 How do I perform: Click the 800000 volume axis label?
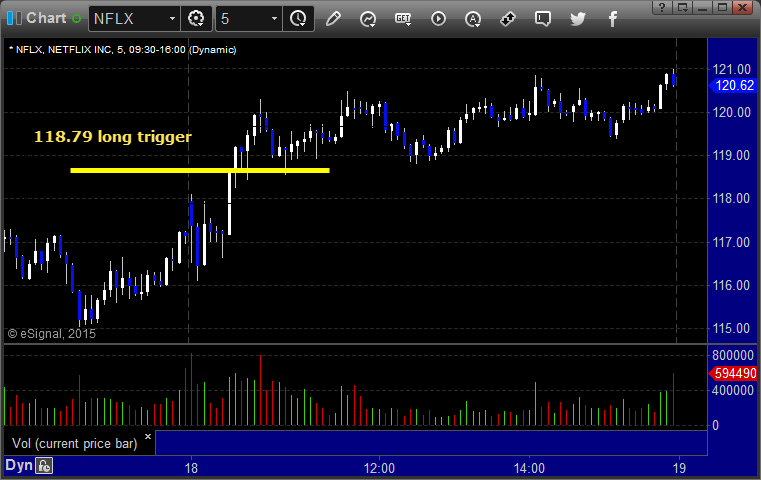point(733,355)
